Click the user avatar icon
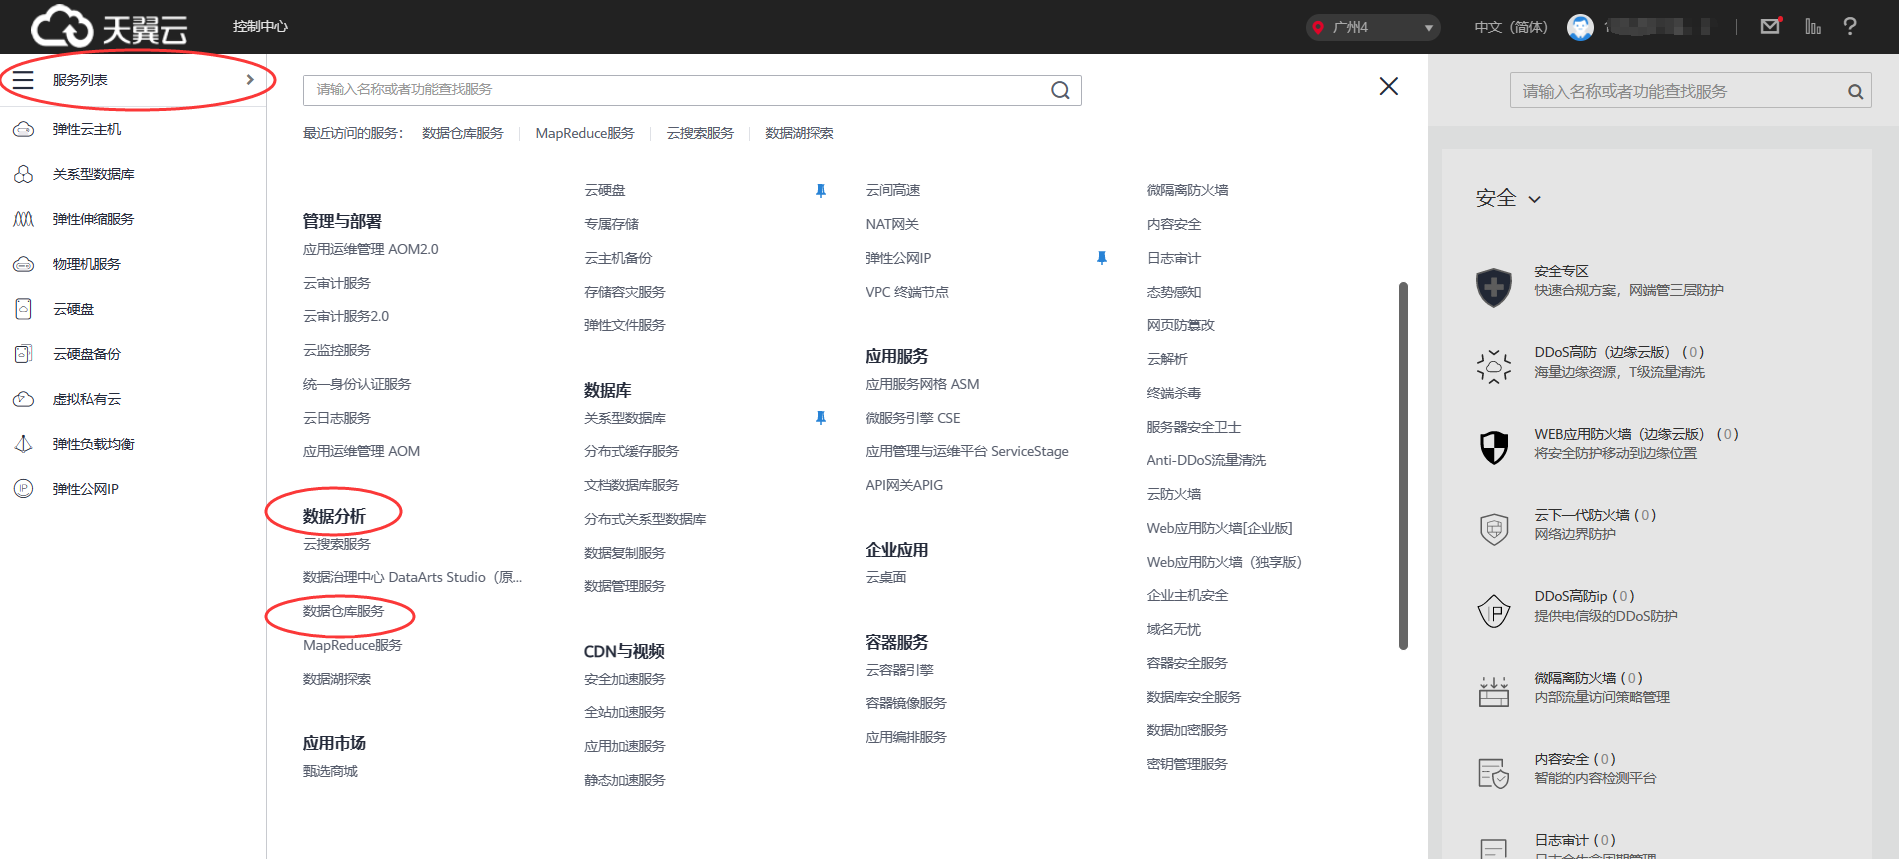 coord(1580,27)
